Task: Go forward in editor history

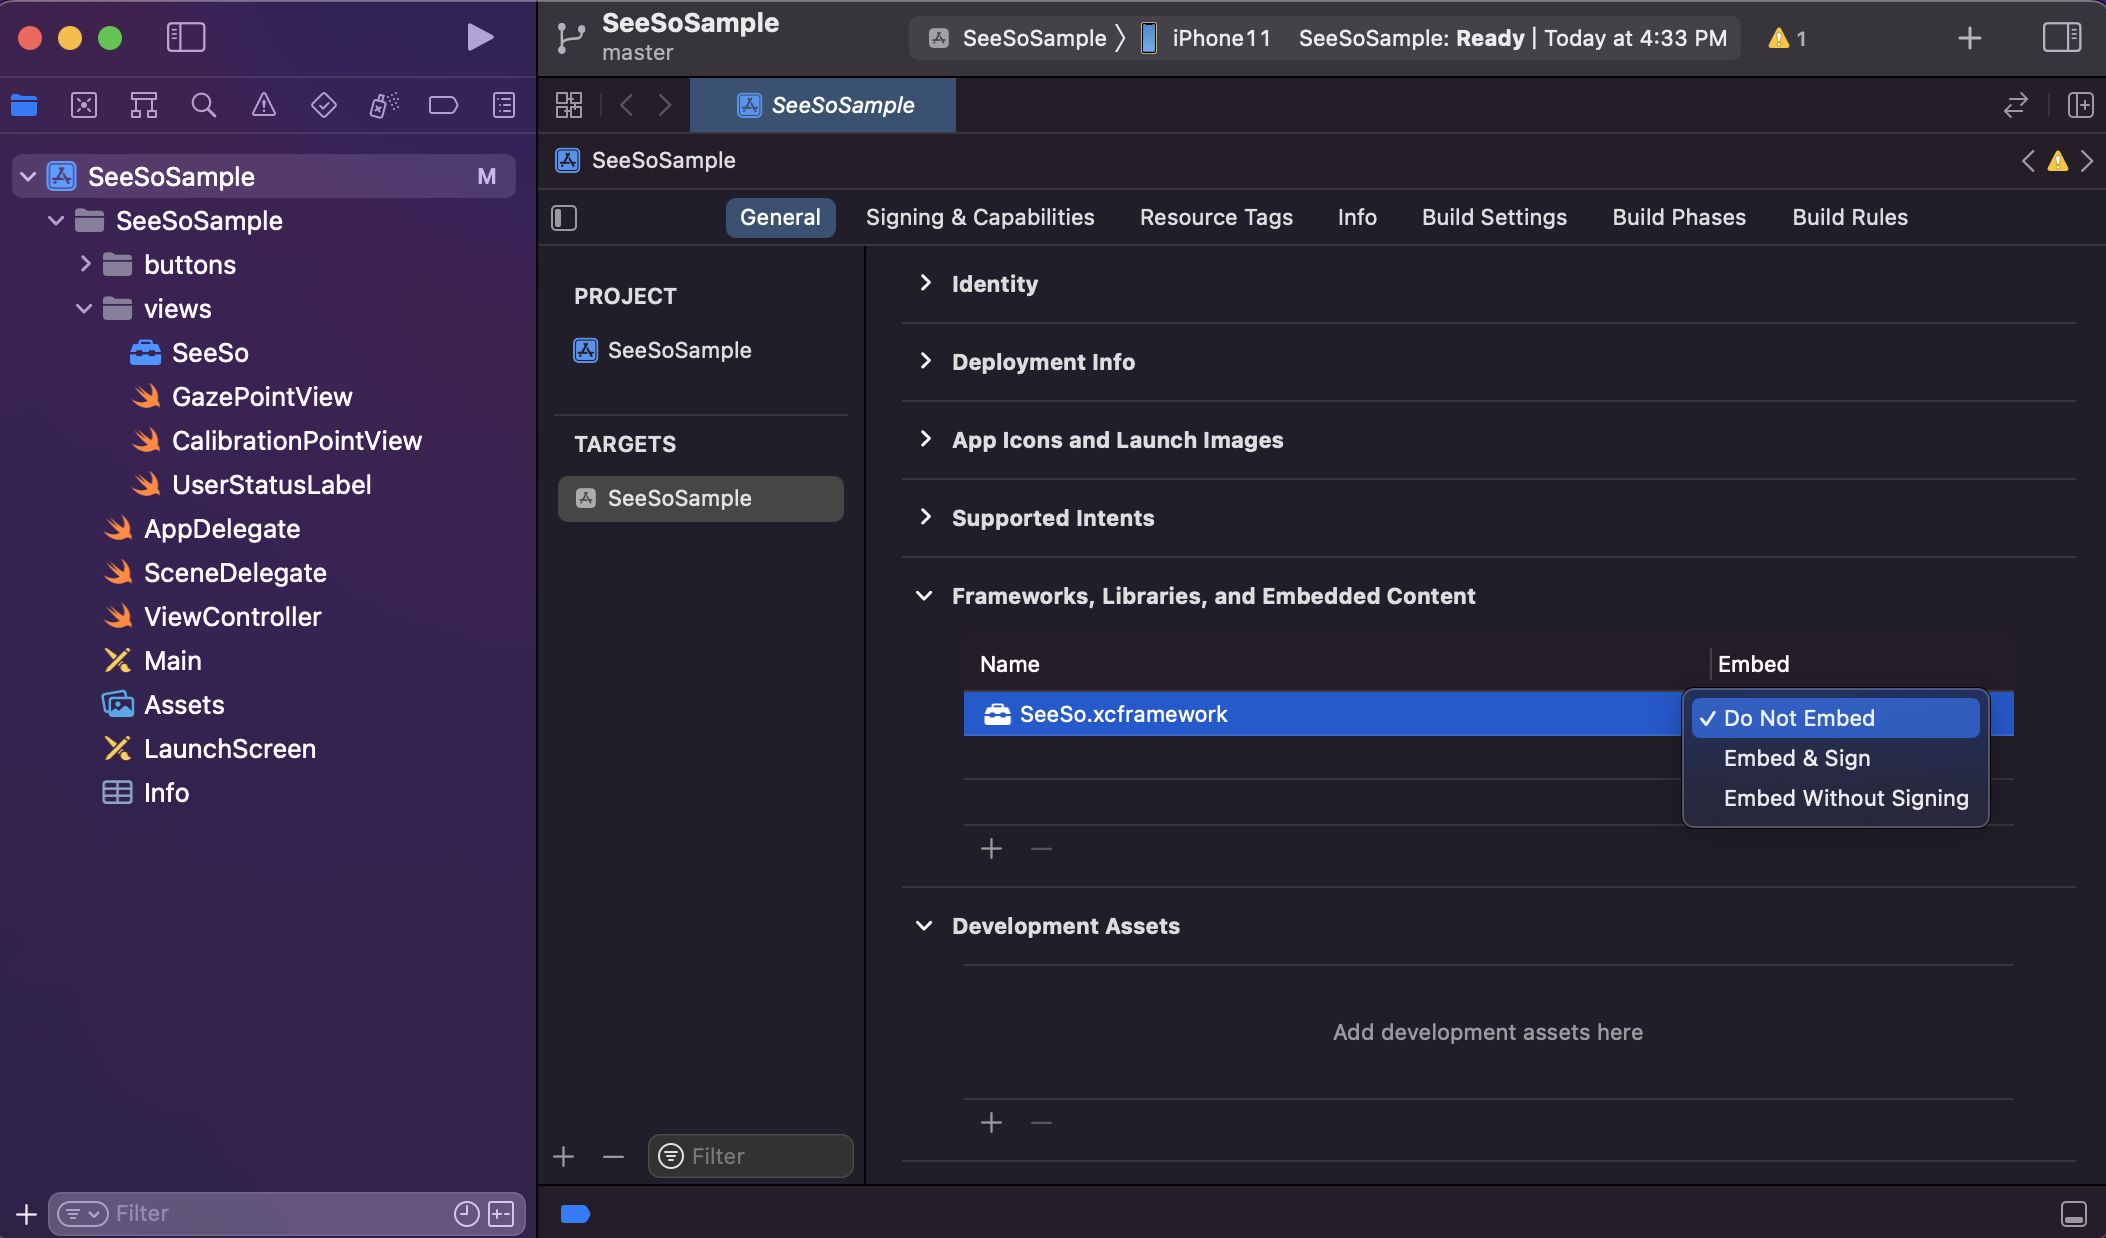Action: coord(665,105)
